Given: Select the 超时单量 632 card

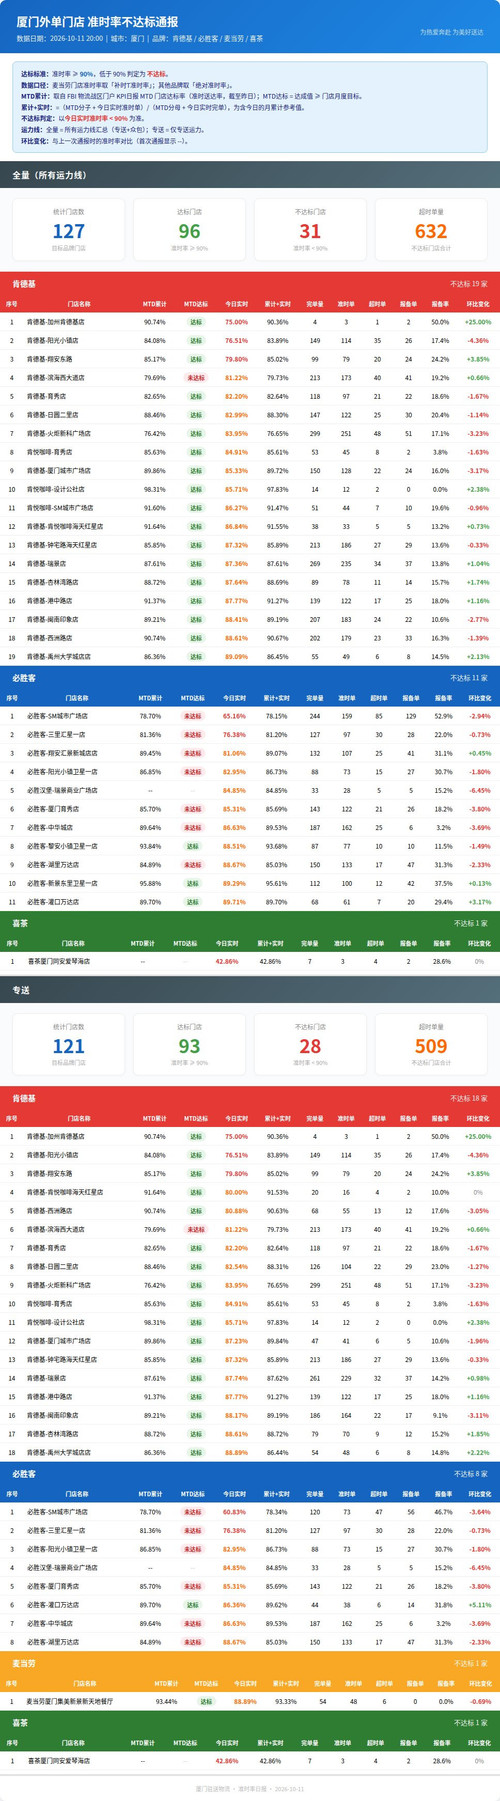Looking at the screenshot, I should click(431, 229).
